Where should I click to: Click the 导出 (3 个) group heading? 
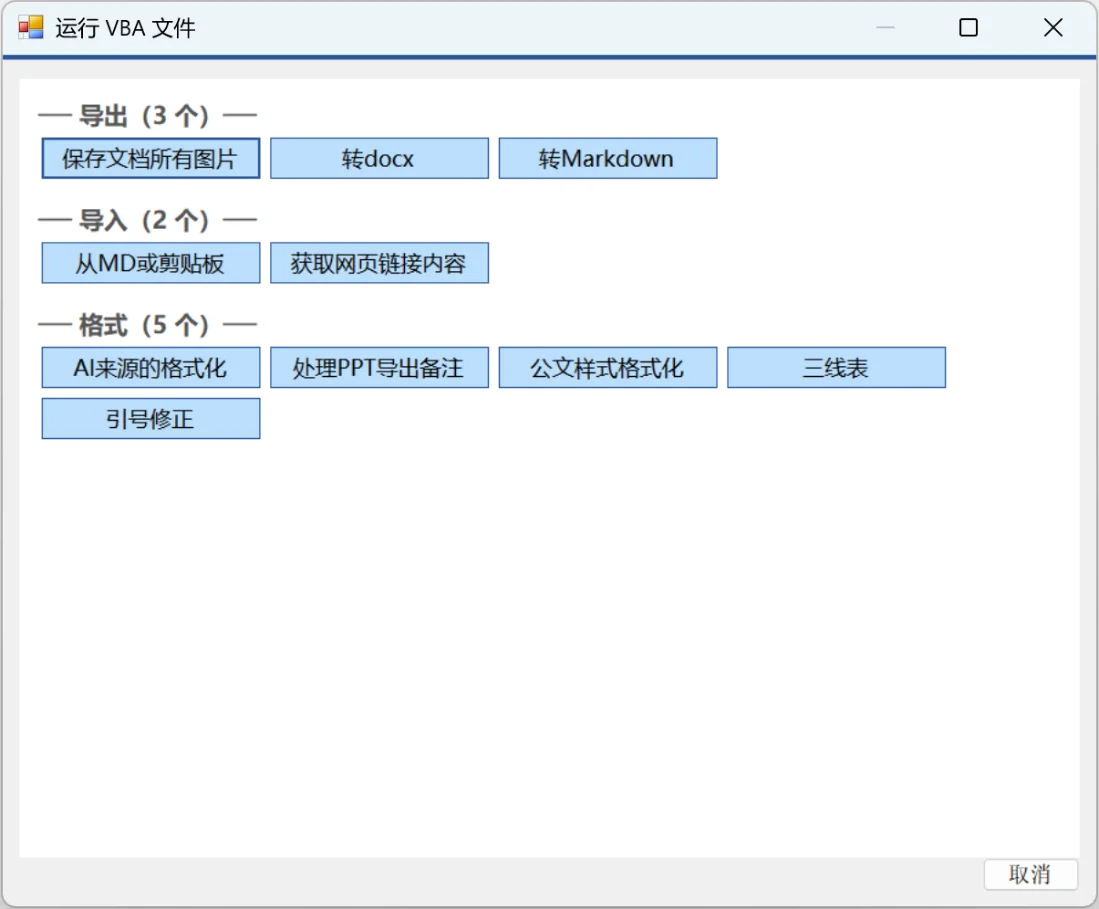coord(147,116)
